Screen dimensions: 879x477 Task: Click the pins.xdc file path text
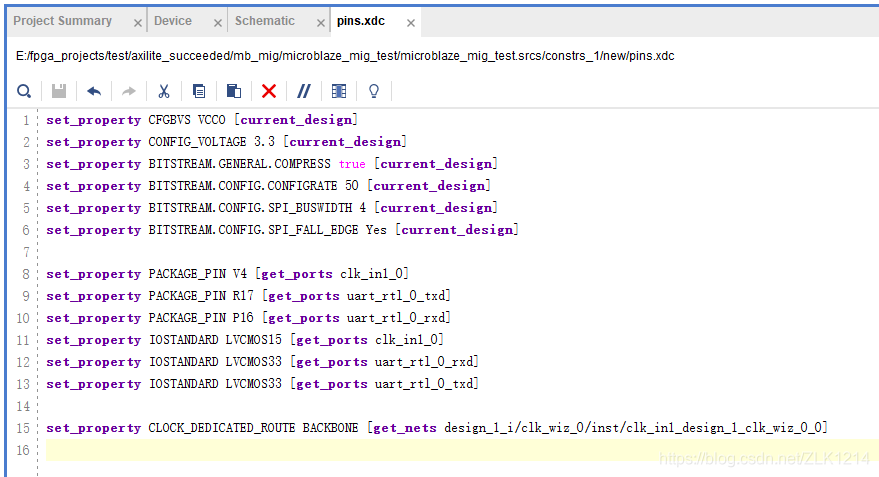tap(345, 56)
